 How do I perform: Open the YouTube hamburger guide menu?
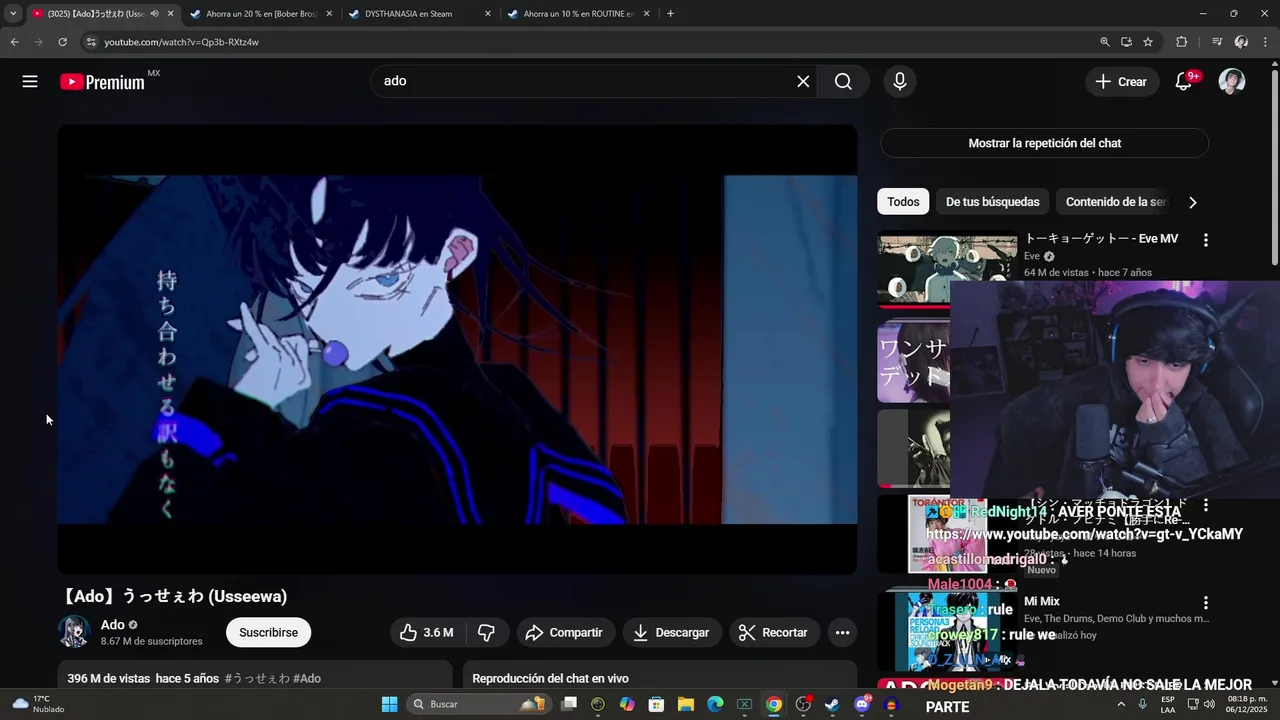(30, 82)
